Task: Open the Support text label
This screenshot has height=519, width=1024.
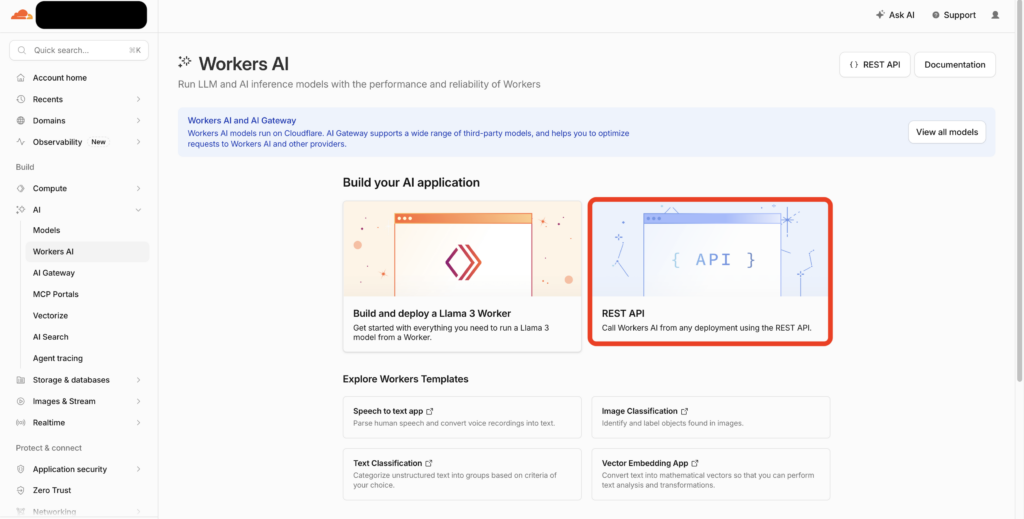Action: point(959,15)
